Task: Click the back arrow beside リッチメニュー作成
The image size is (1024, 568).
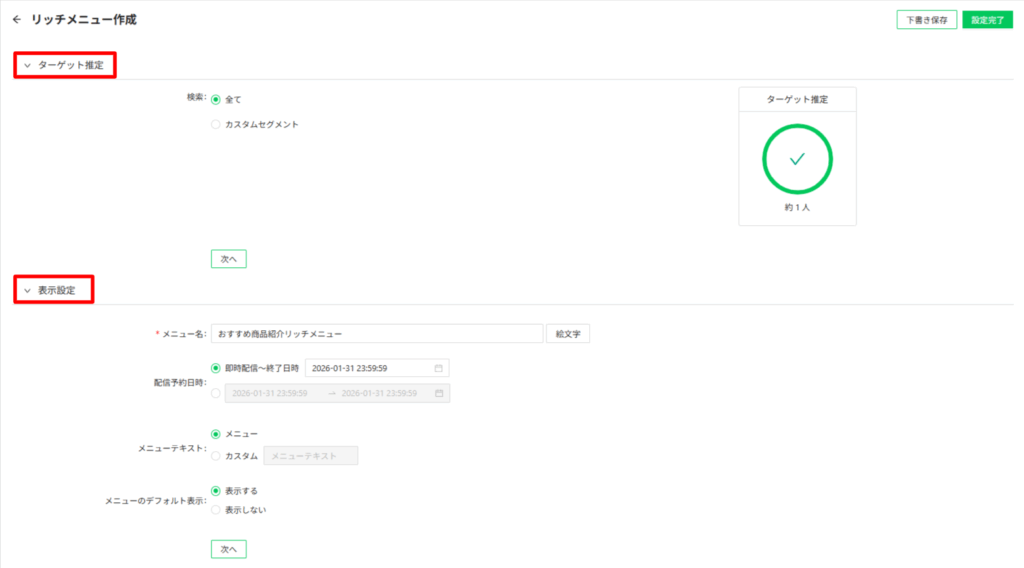Action: click(x=16, y=19)
